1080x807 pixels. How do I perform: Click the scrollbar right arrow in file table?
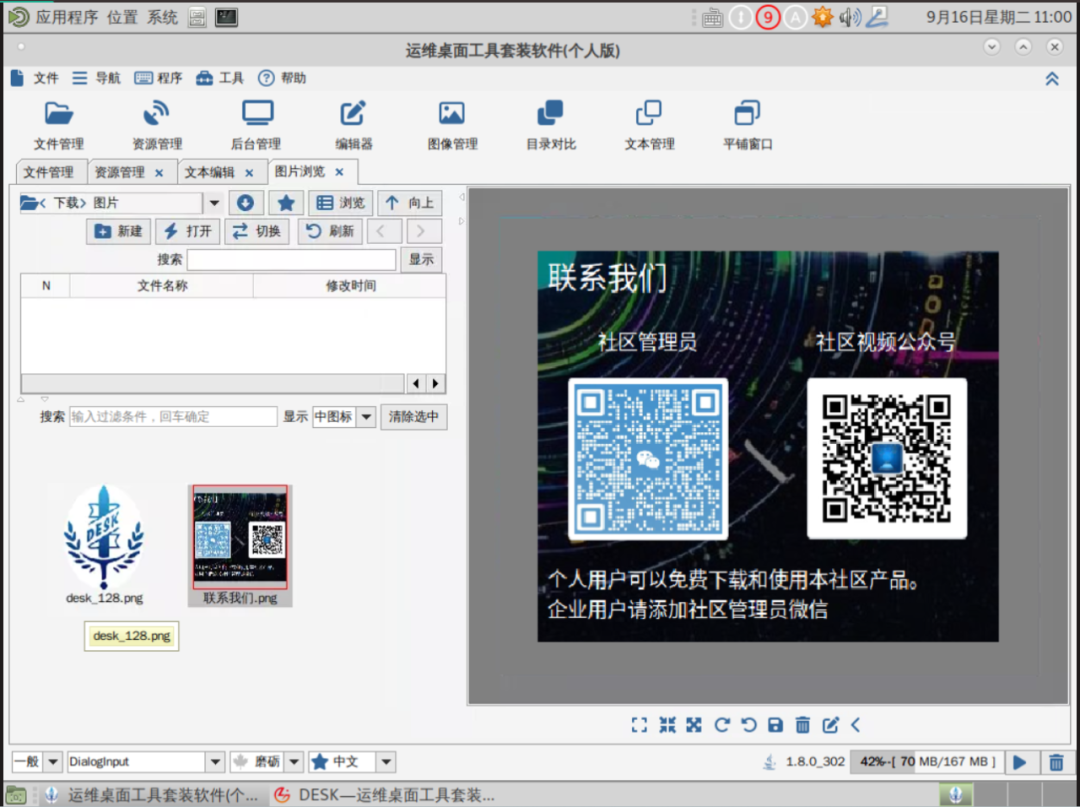[x=435, y=384]
